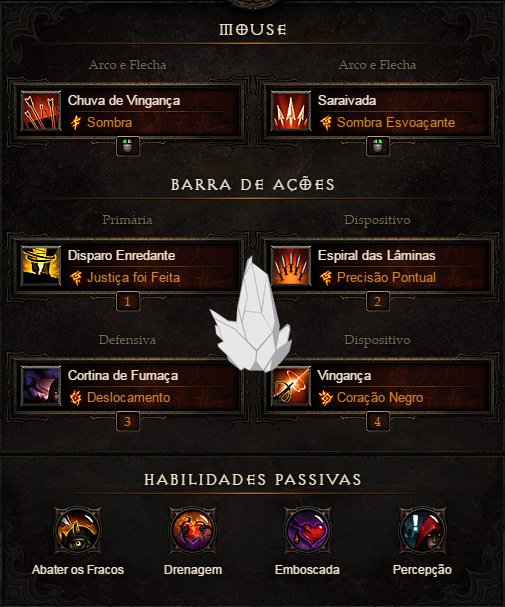
Task: Click the Vingança skill icon
Action: point(291,386)
